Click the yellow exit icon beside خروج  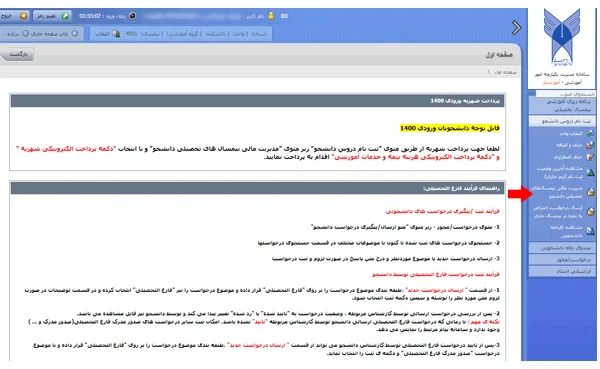point(23,16)
